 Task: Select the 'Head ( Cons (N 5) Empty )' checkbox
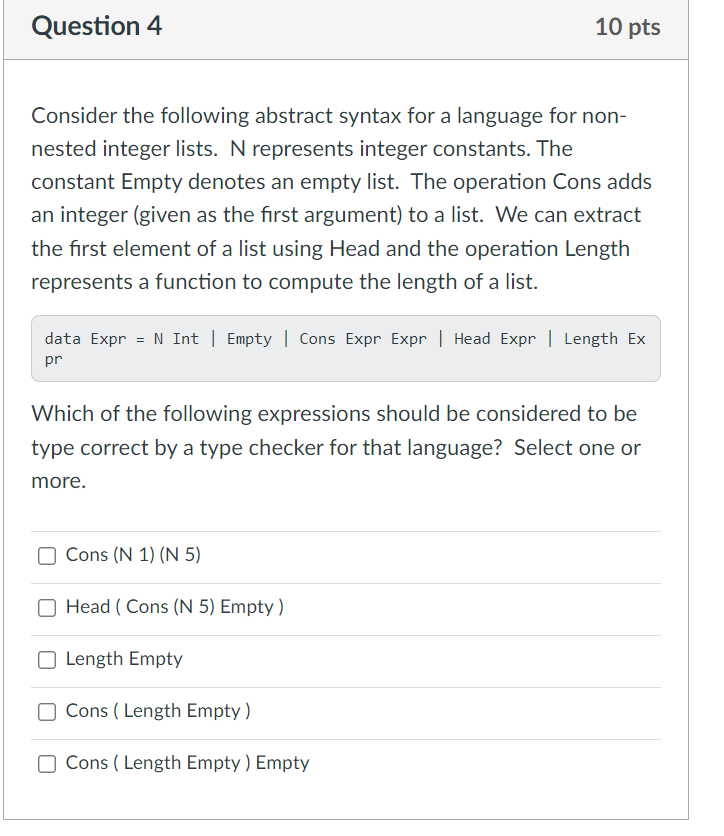pos(46,607)
